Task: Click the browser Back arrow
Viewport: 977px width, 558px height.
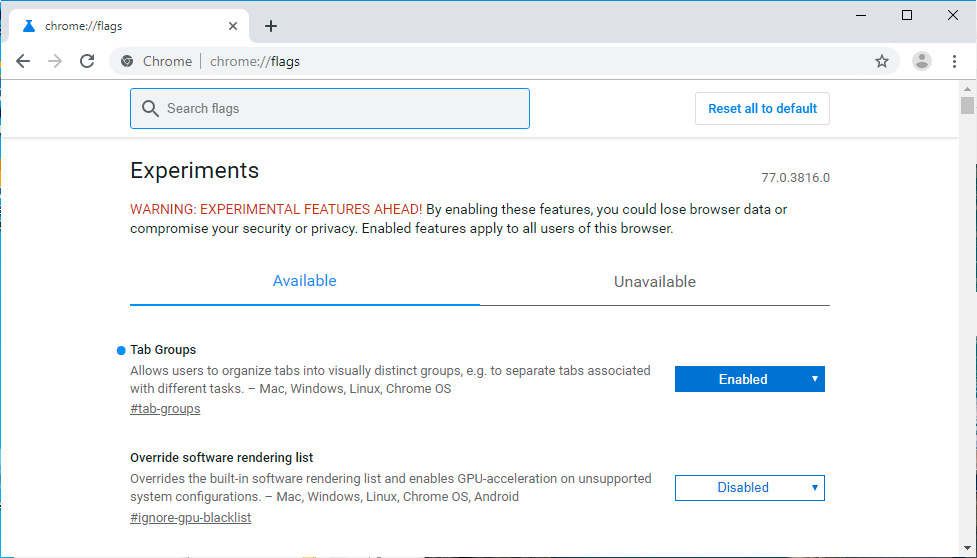Action: coord(23,61)
